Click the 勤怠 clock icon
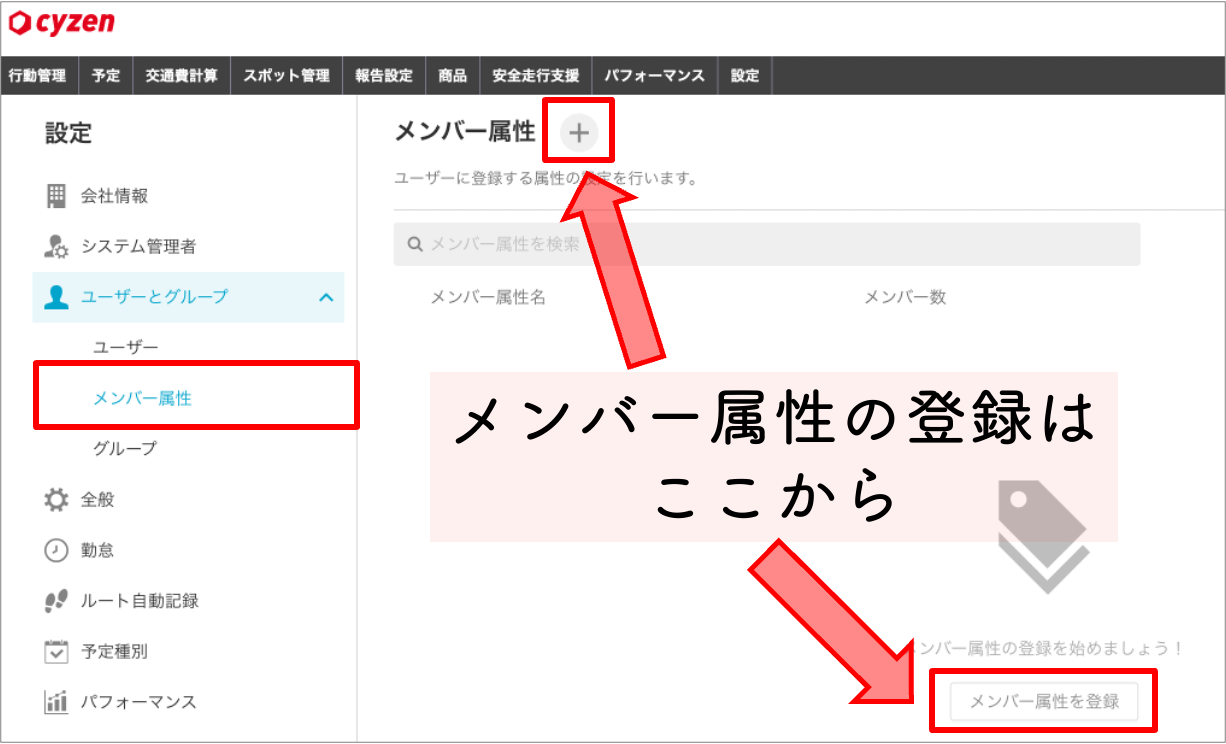 [57, 550]
